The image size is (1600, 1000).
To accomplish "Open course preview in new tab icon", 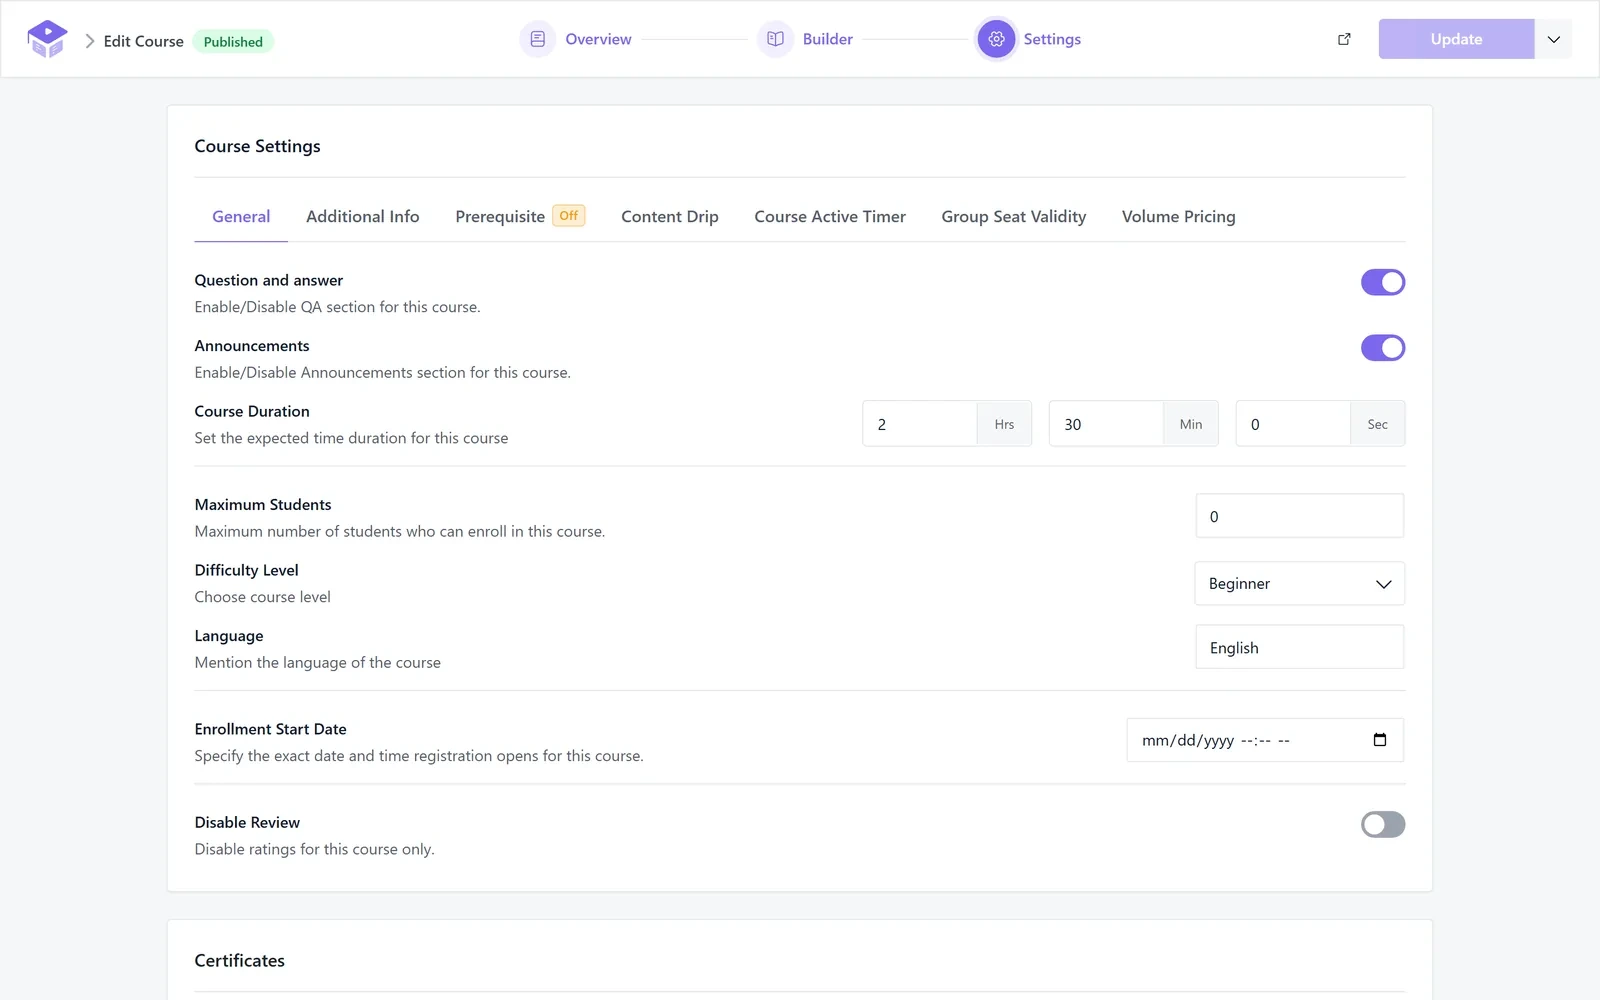I will pyautogui.click(x=1344, y=39).
